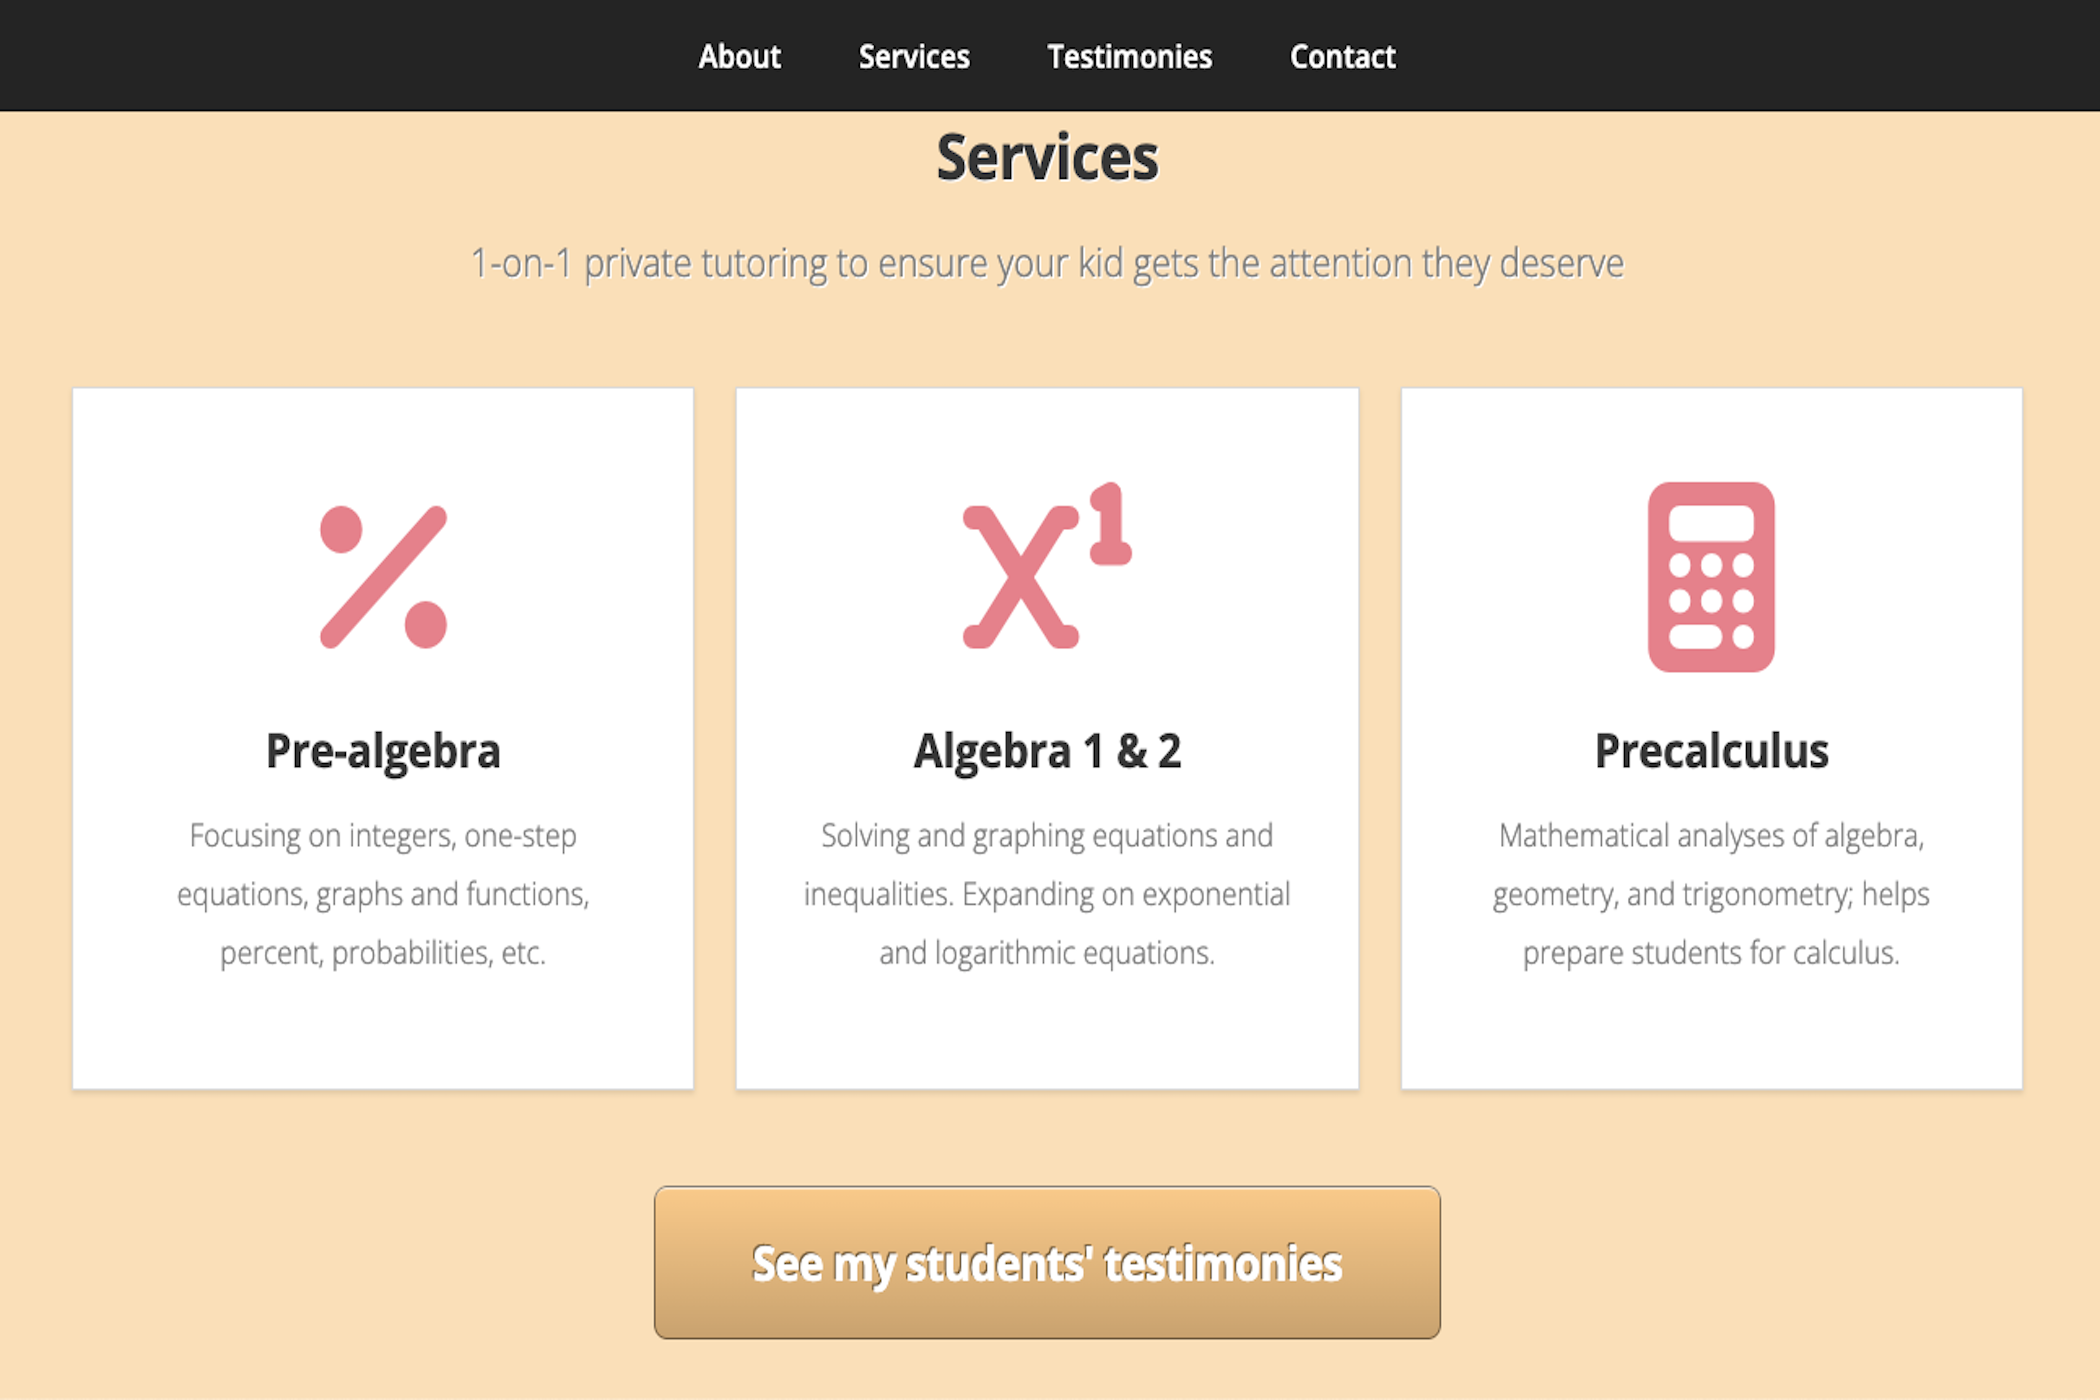Click the percent icon for Pre-algebra

point(383,577)
